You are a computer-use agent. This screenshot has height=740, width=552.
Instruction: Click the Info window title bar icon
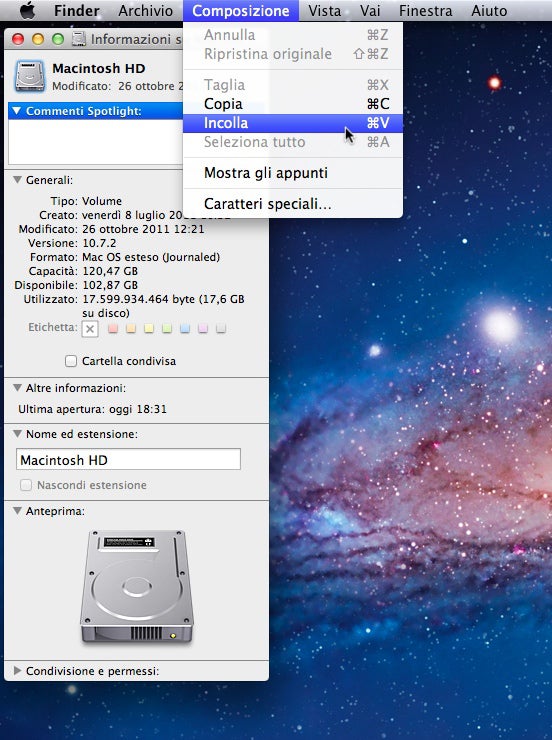(x=79, y=39)
